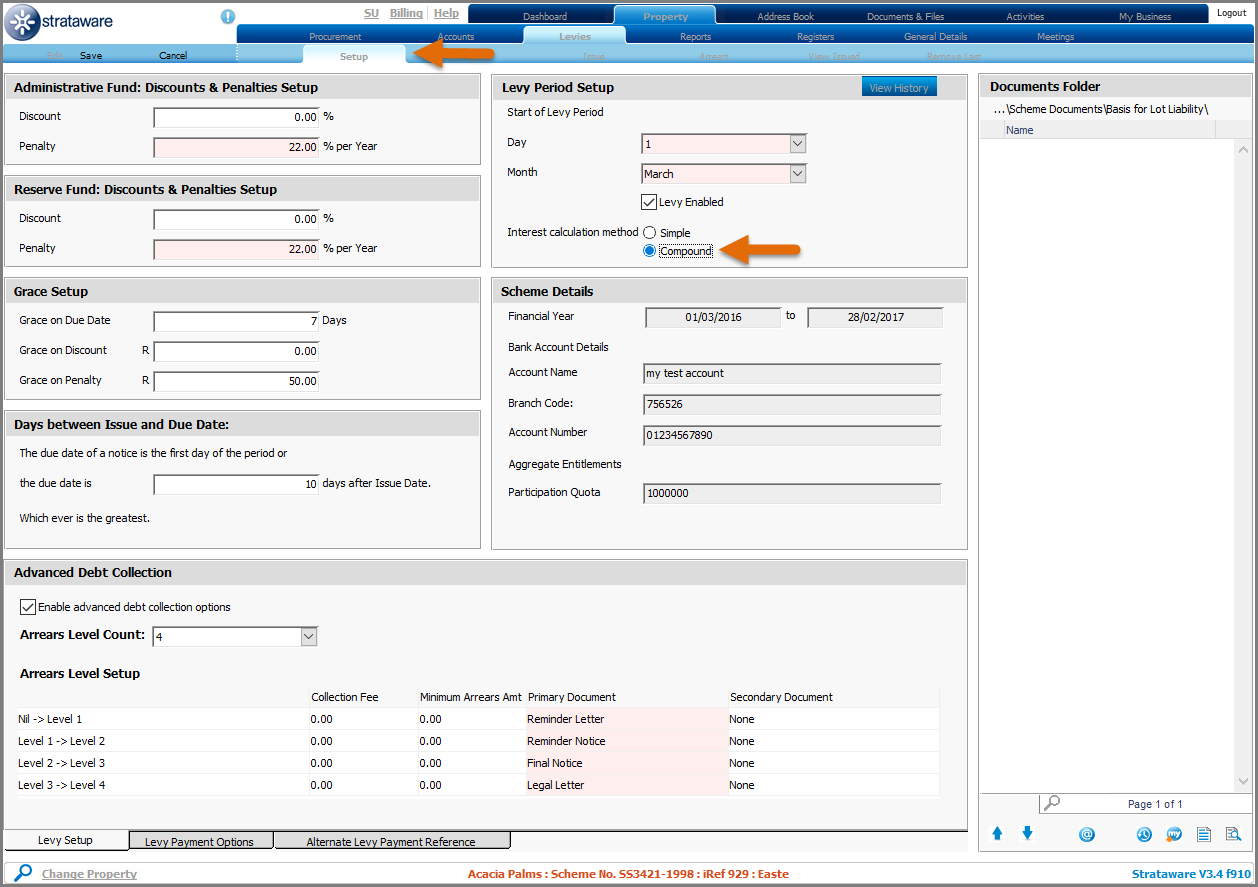
Task: Click the blue up arrow icon
Action: (x=997, y=833)
